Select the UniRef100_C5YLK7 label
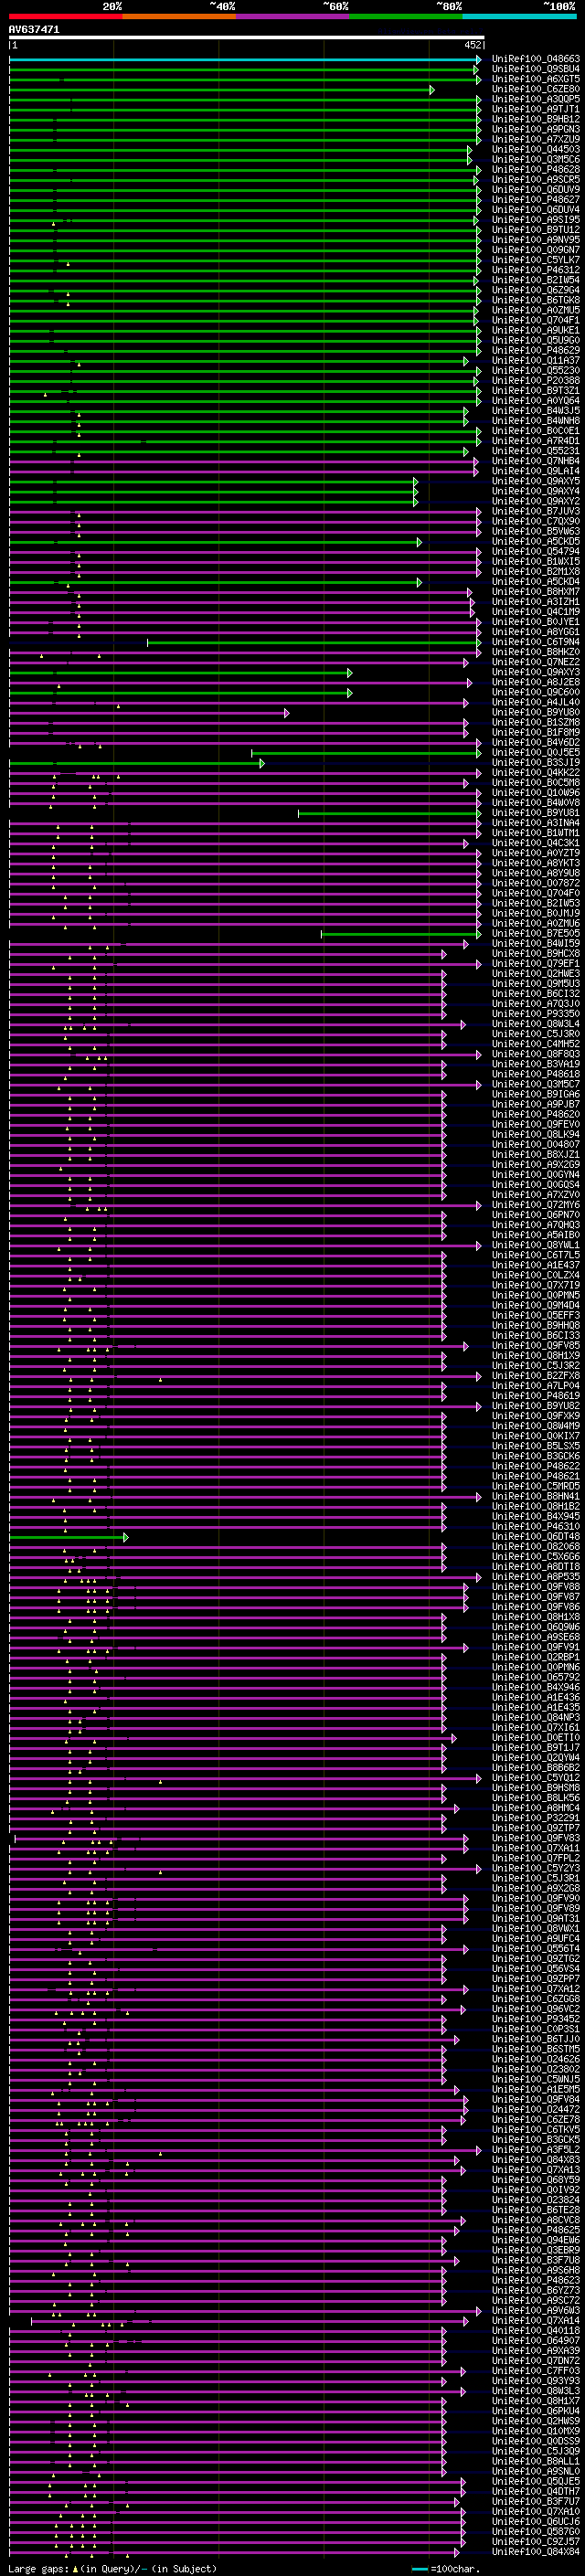 pos(535,260)
